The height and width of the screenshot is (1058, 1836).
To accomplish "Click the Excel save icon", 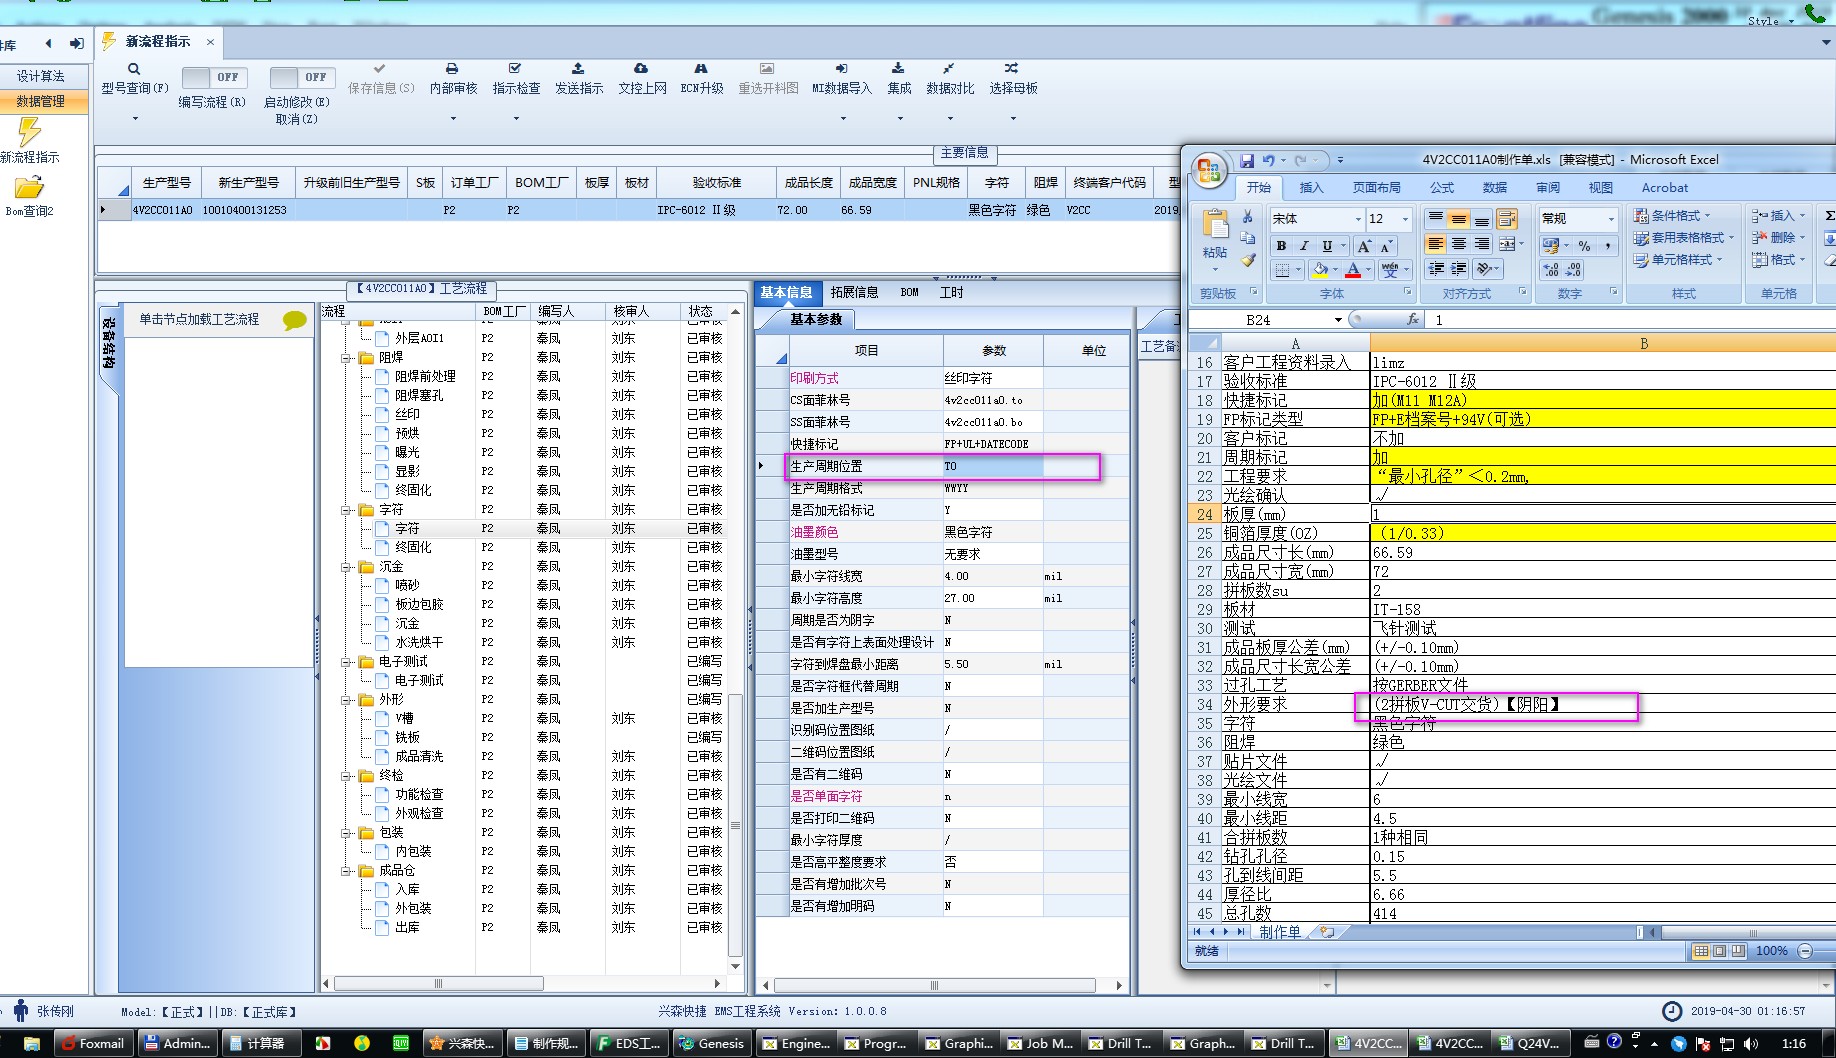I will tap(1247, 160).
